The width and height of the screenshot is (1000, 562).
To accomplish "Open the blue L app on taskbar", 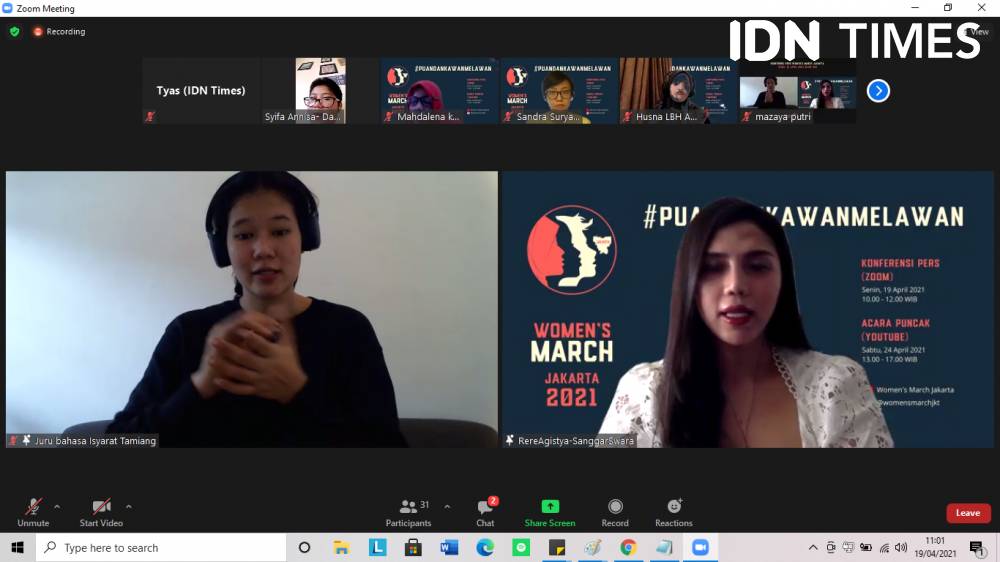I will 378,547.
